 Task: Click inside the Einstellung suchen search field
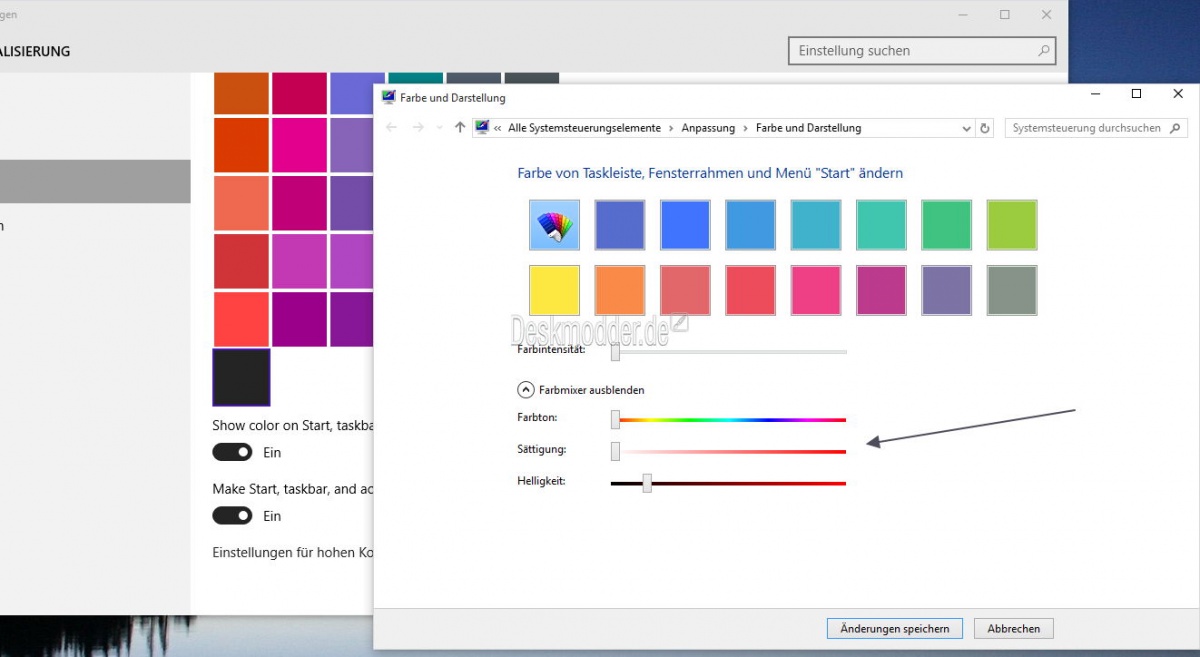click(x=900, y=50)
